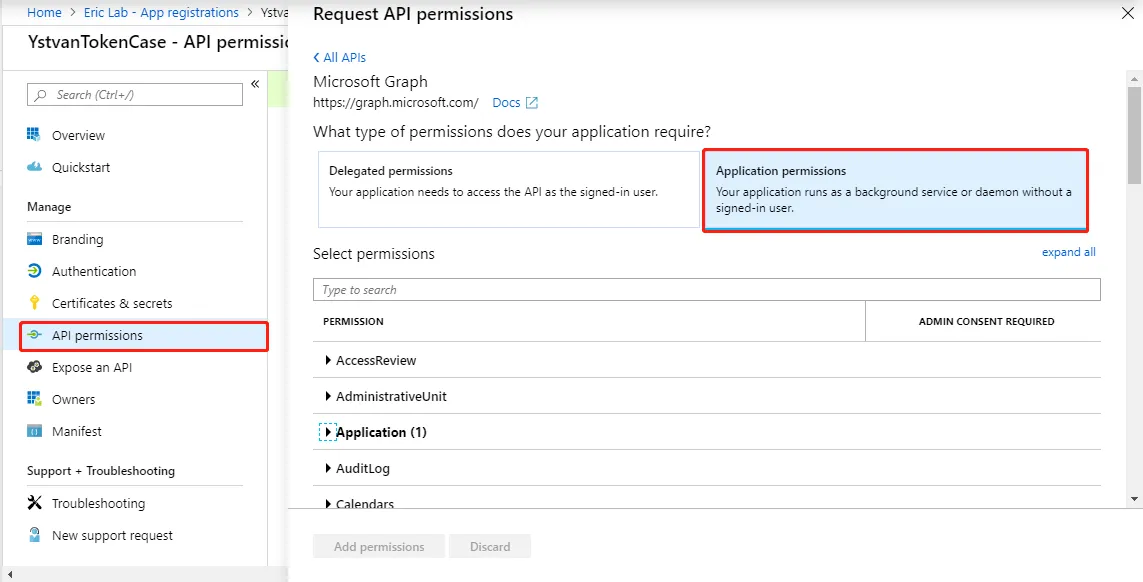The image size is (1143, 582).
Task: Expand the AccessReview permission group
Action: pos(328,360)
